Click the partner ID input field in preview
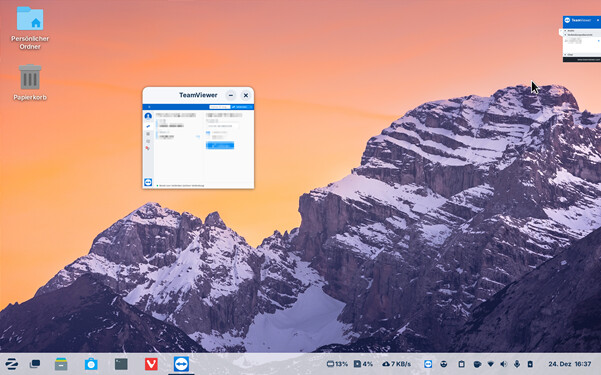 [x=223, y=126]
